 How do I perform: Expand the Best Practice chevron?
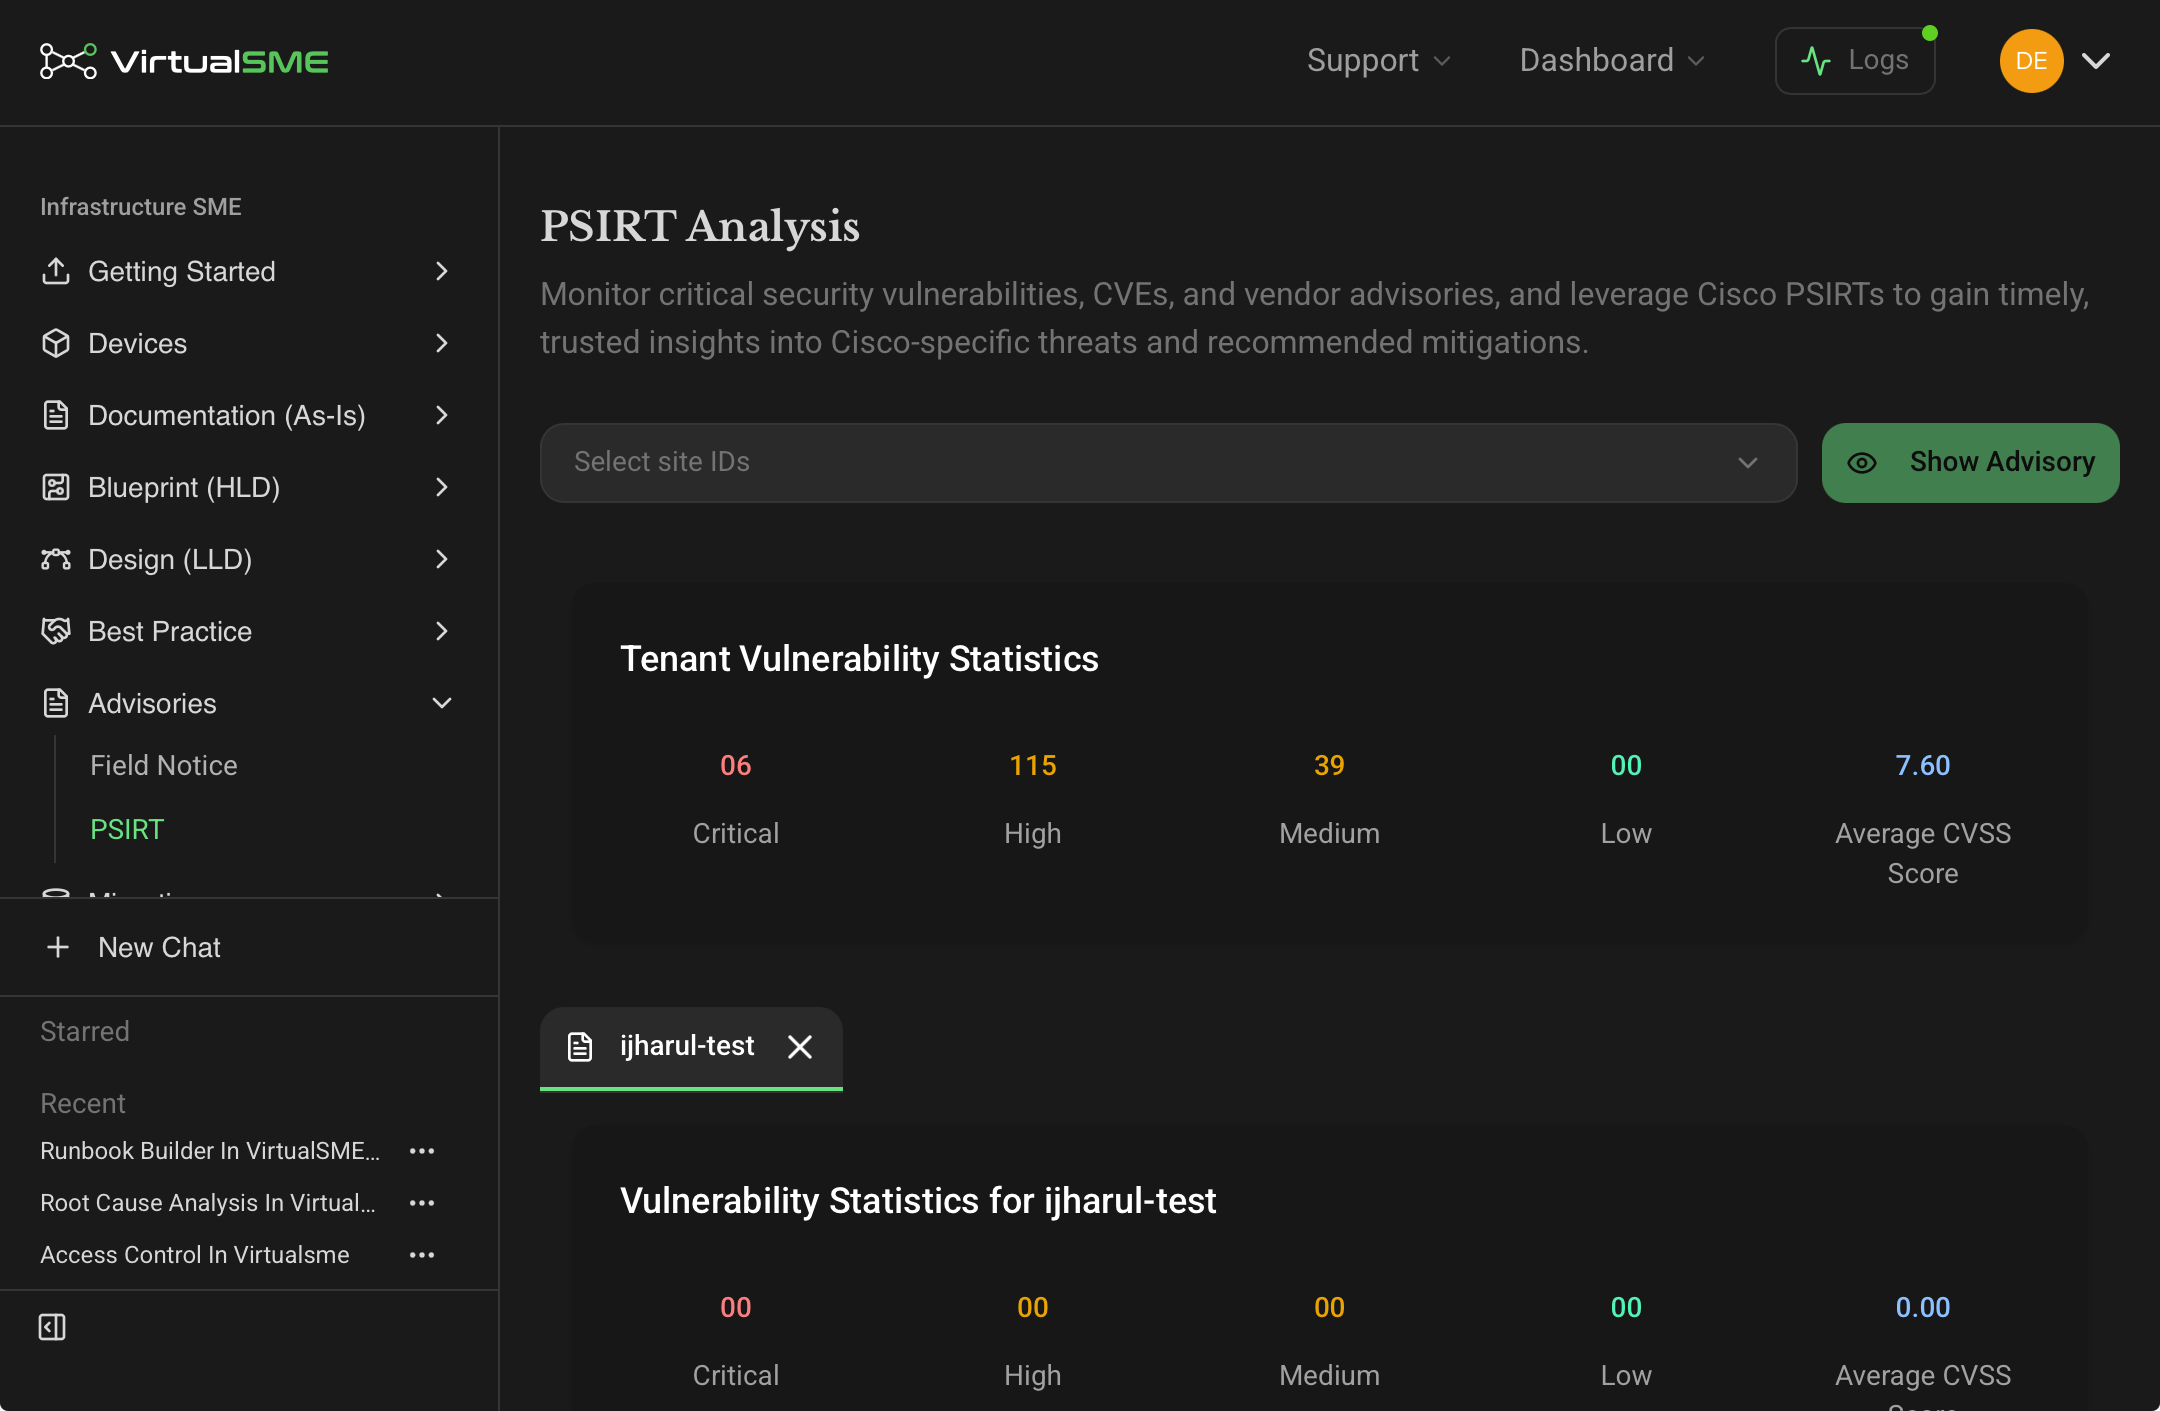pyautogui.click(x=442, y=631)
